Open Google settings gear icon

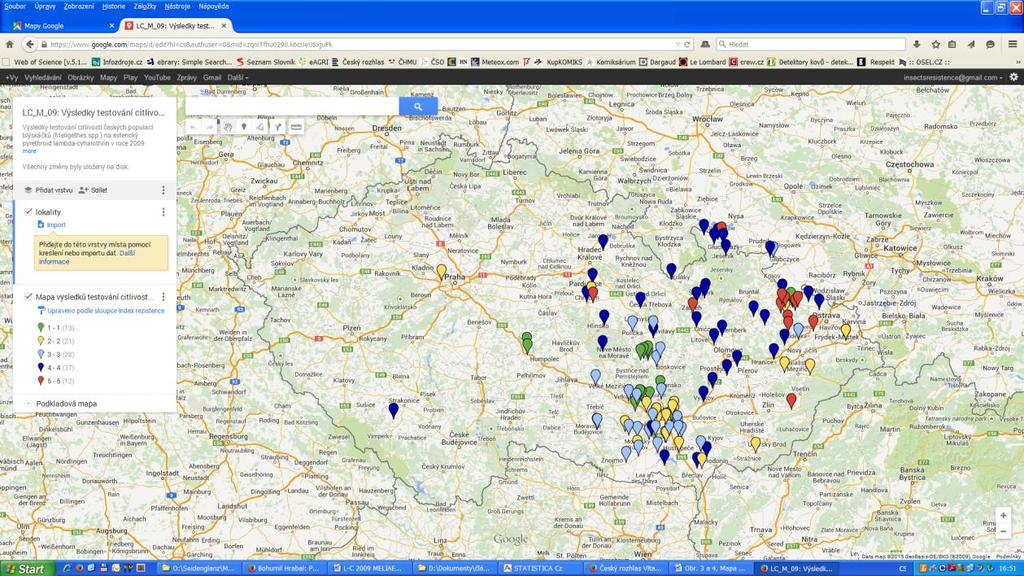tap(1014, 77)
